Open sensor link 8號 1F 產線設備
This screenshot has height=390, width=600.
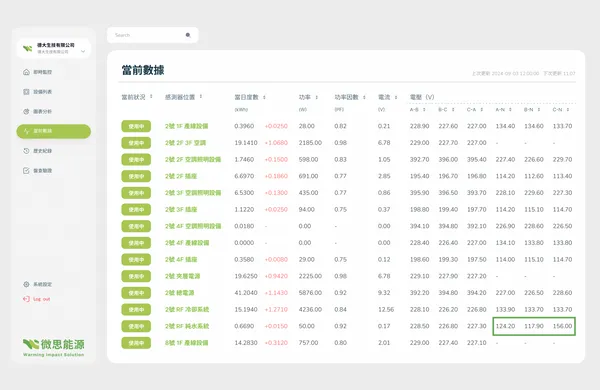pyautogui.click(x=186, y=343)
